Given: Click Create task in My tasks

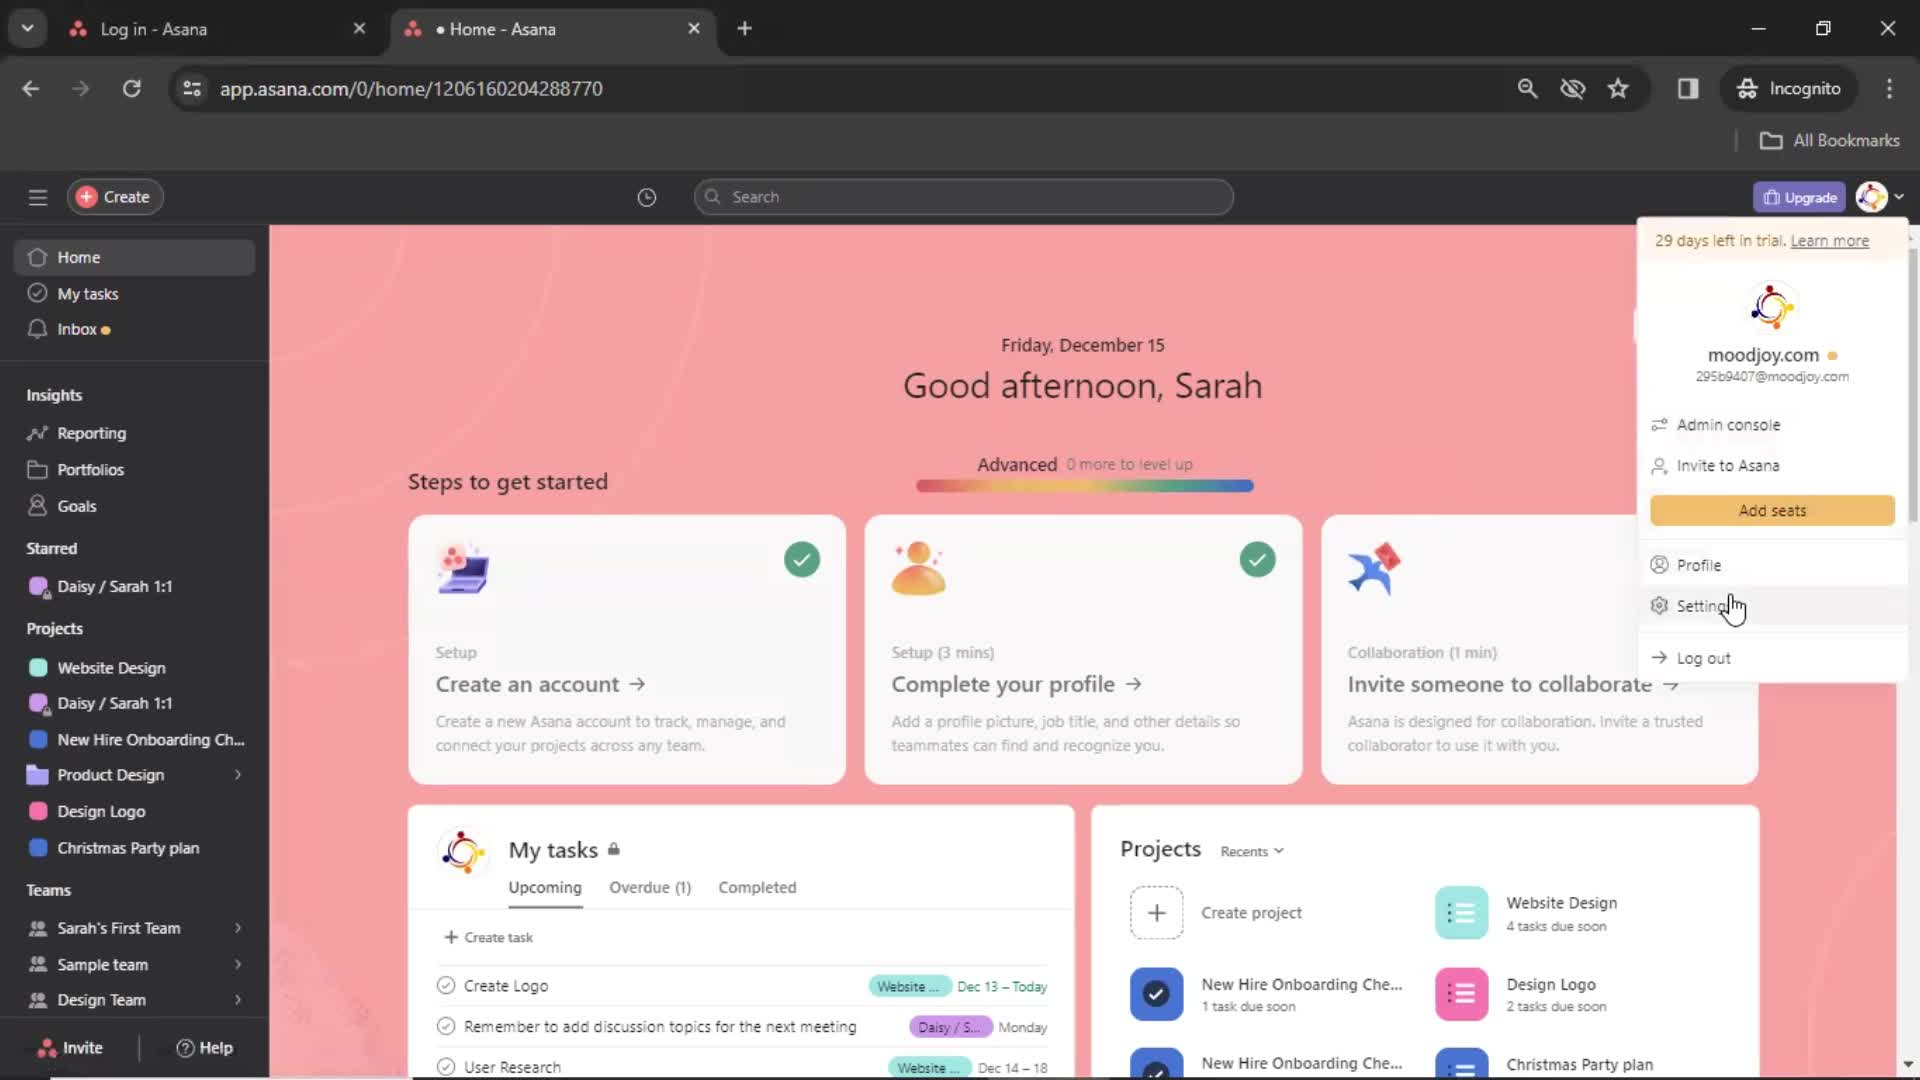Looking at the screenshot, I should 489,938.
